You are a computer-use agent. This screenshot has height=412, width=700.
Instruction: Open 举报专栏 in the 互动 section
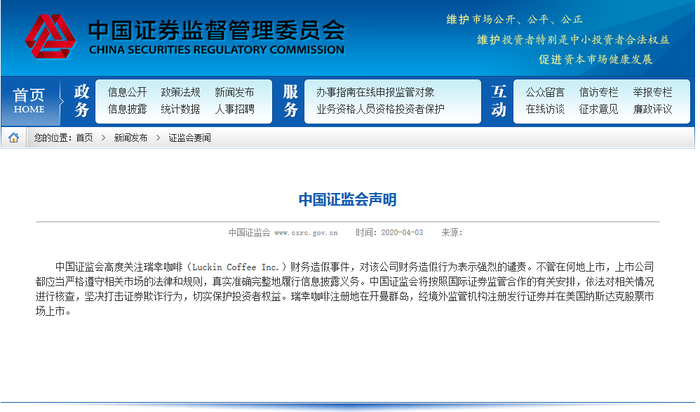[652, 92]
